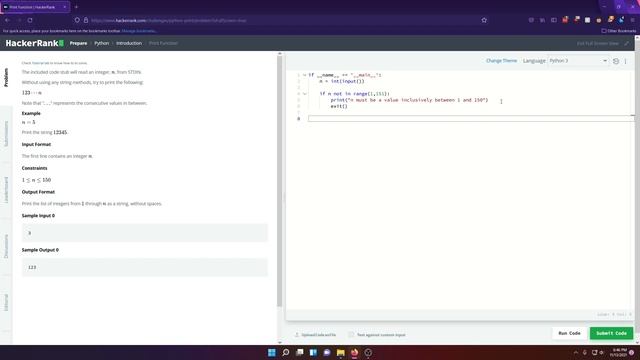Show hidden system tray icons

click(576, 352)
